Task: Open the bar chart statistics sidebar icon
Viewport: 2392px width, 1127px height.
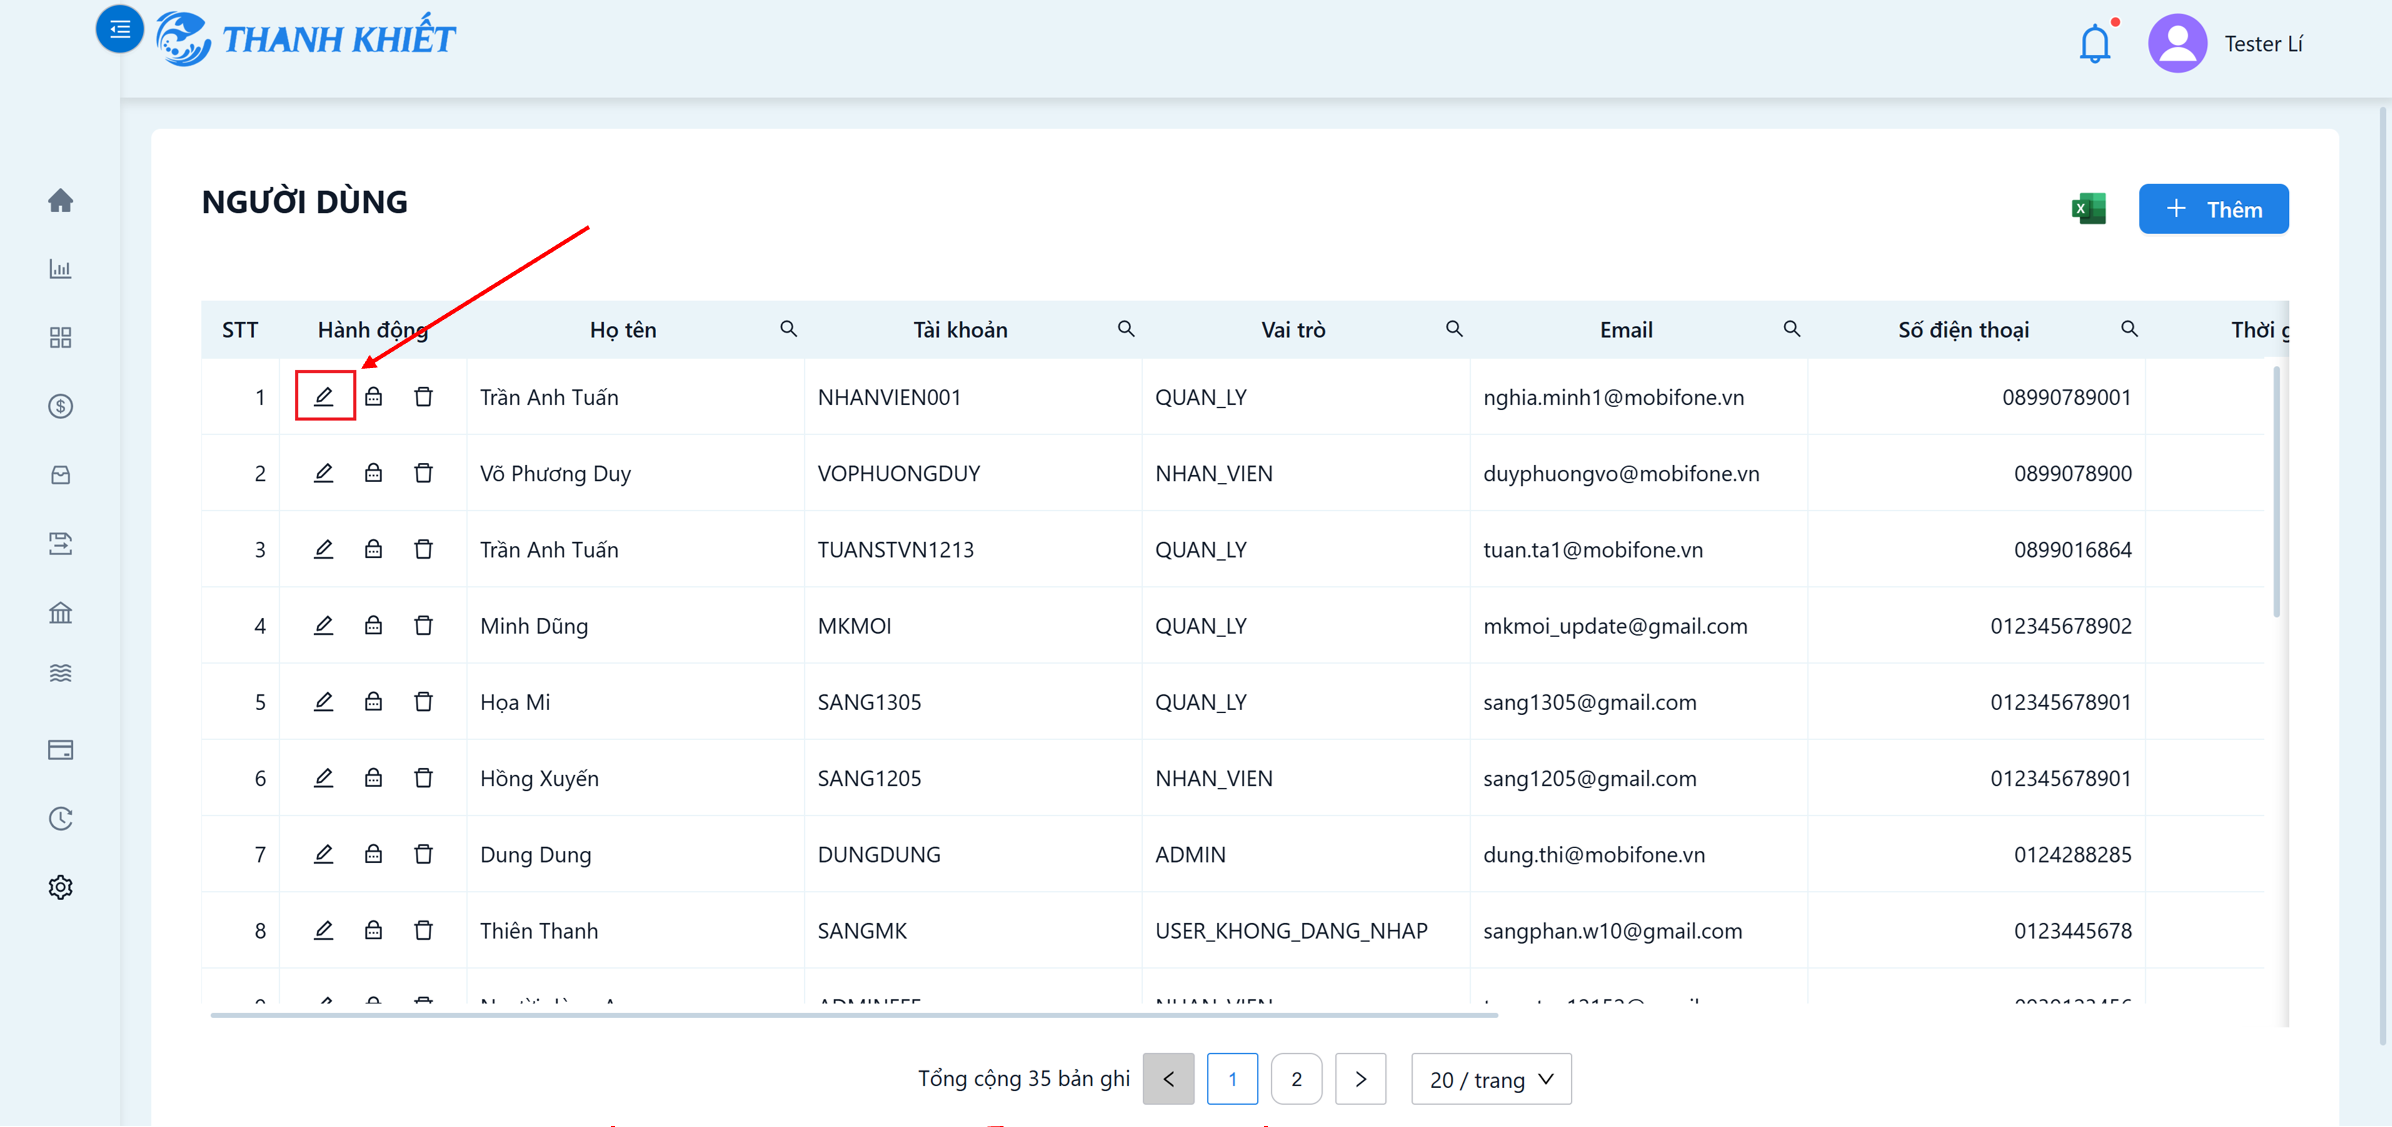Action: [61, 269]
